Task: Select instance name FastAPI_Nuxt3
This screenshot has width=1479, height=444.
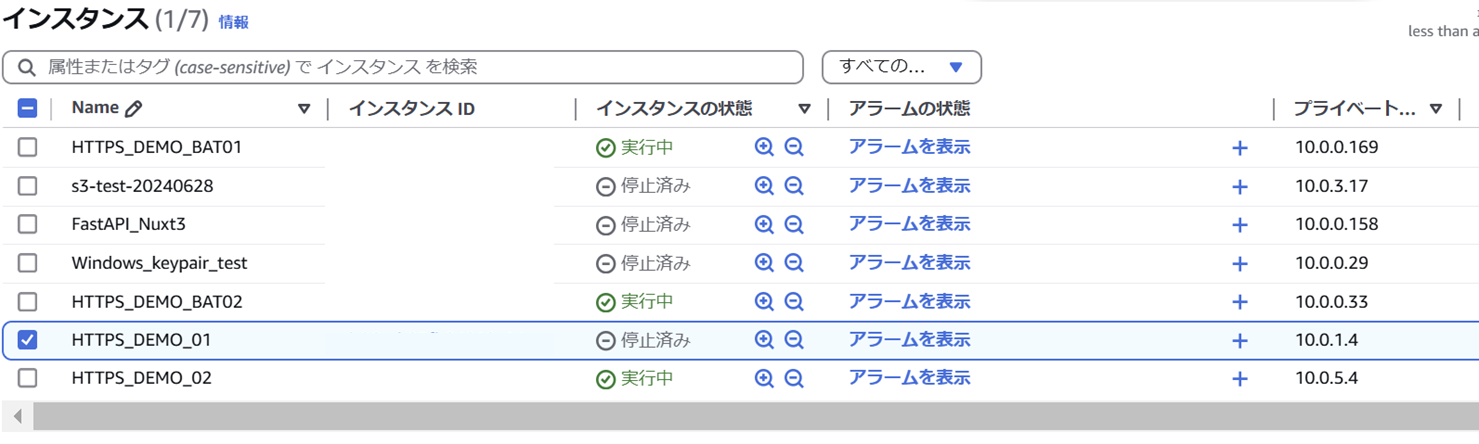Action: [128, 224]
